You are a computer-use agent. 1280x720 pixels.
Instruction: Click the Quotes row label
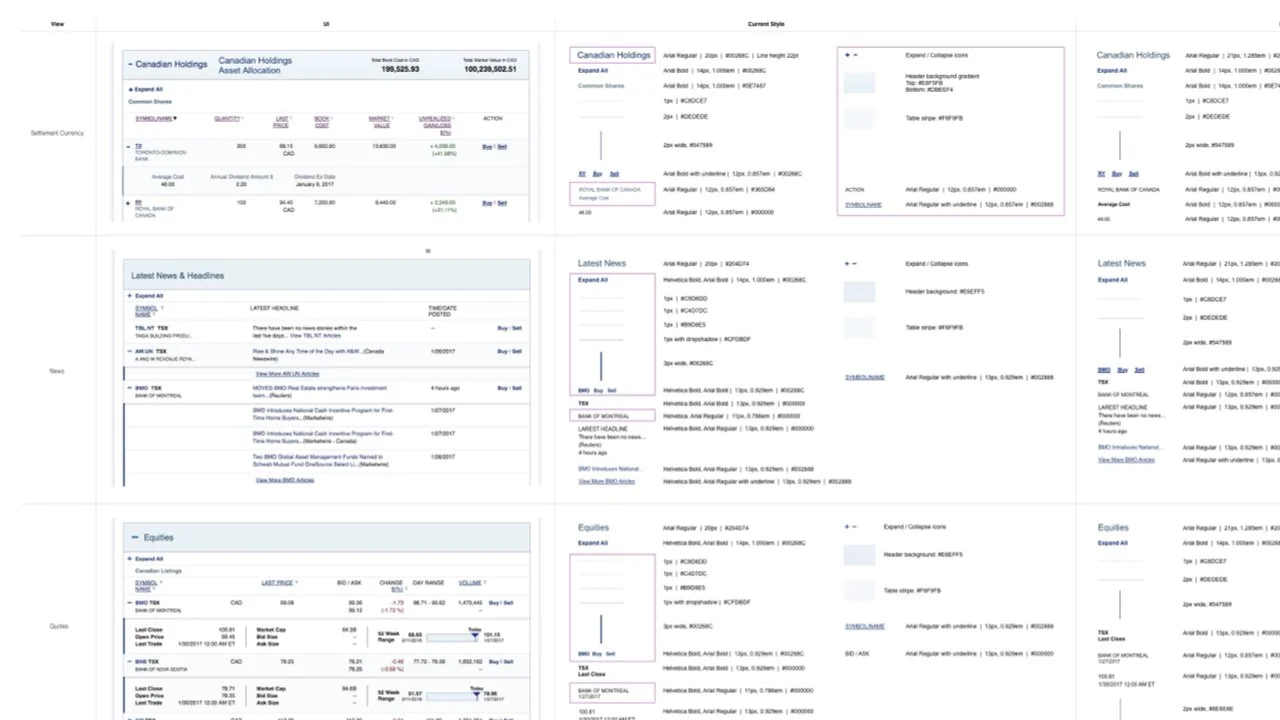pyautogui.click(x=59, y=626)
